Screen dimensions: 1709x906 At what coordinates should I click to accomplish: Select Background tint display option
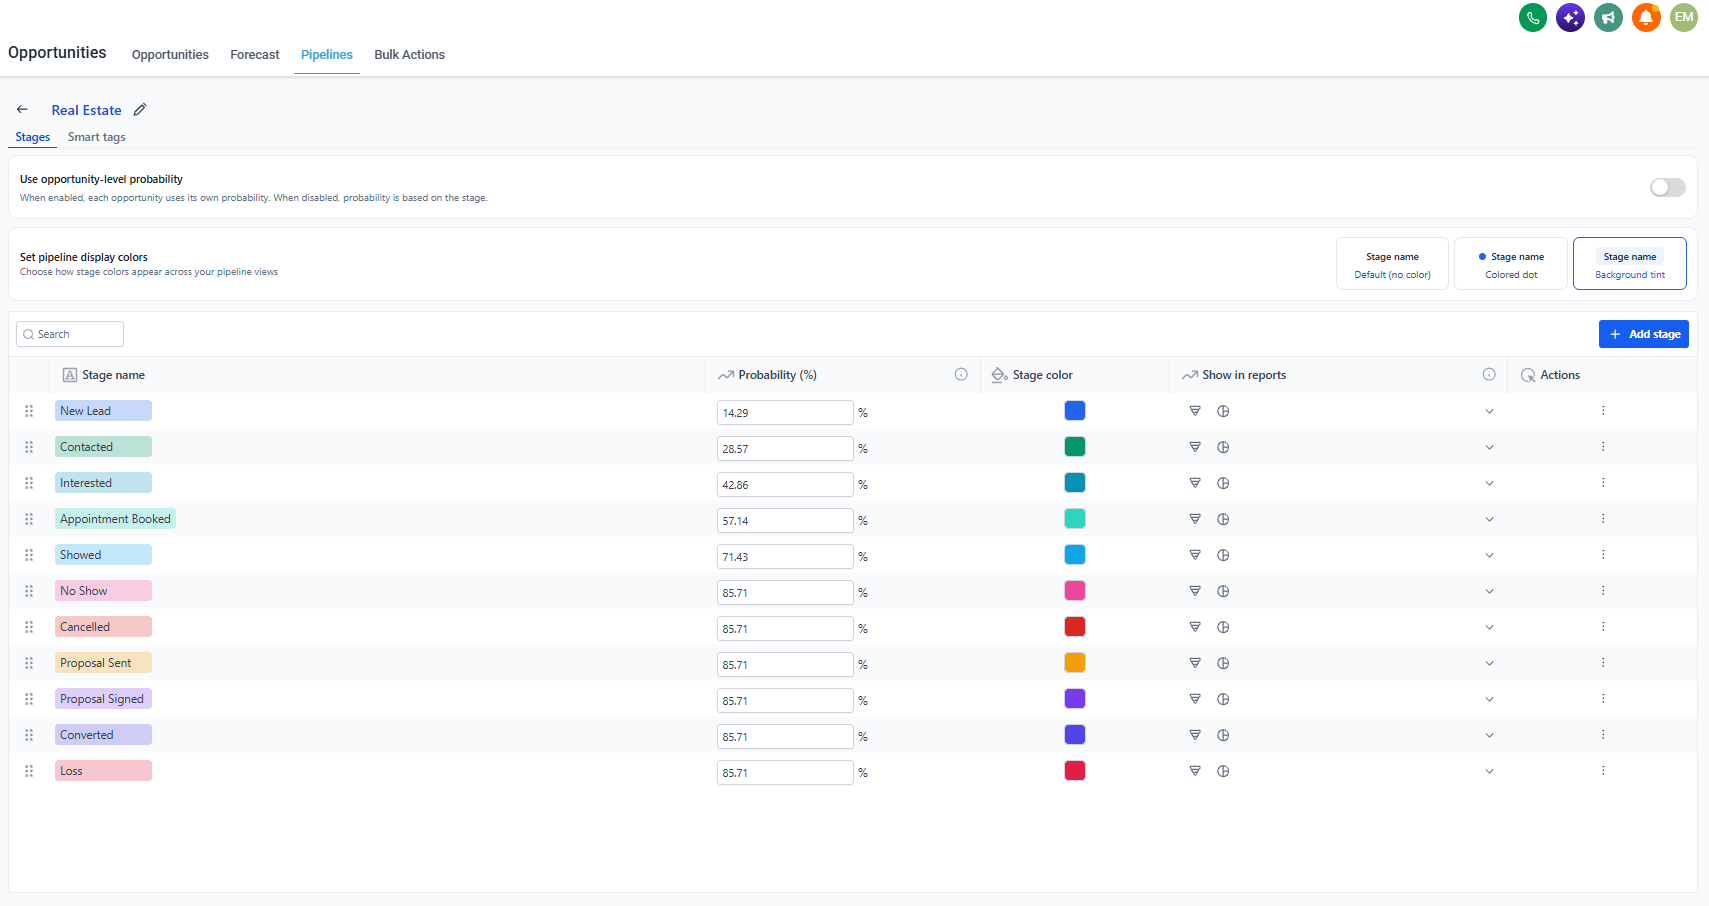click(1630, 264)
